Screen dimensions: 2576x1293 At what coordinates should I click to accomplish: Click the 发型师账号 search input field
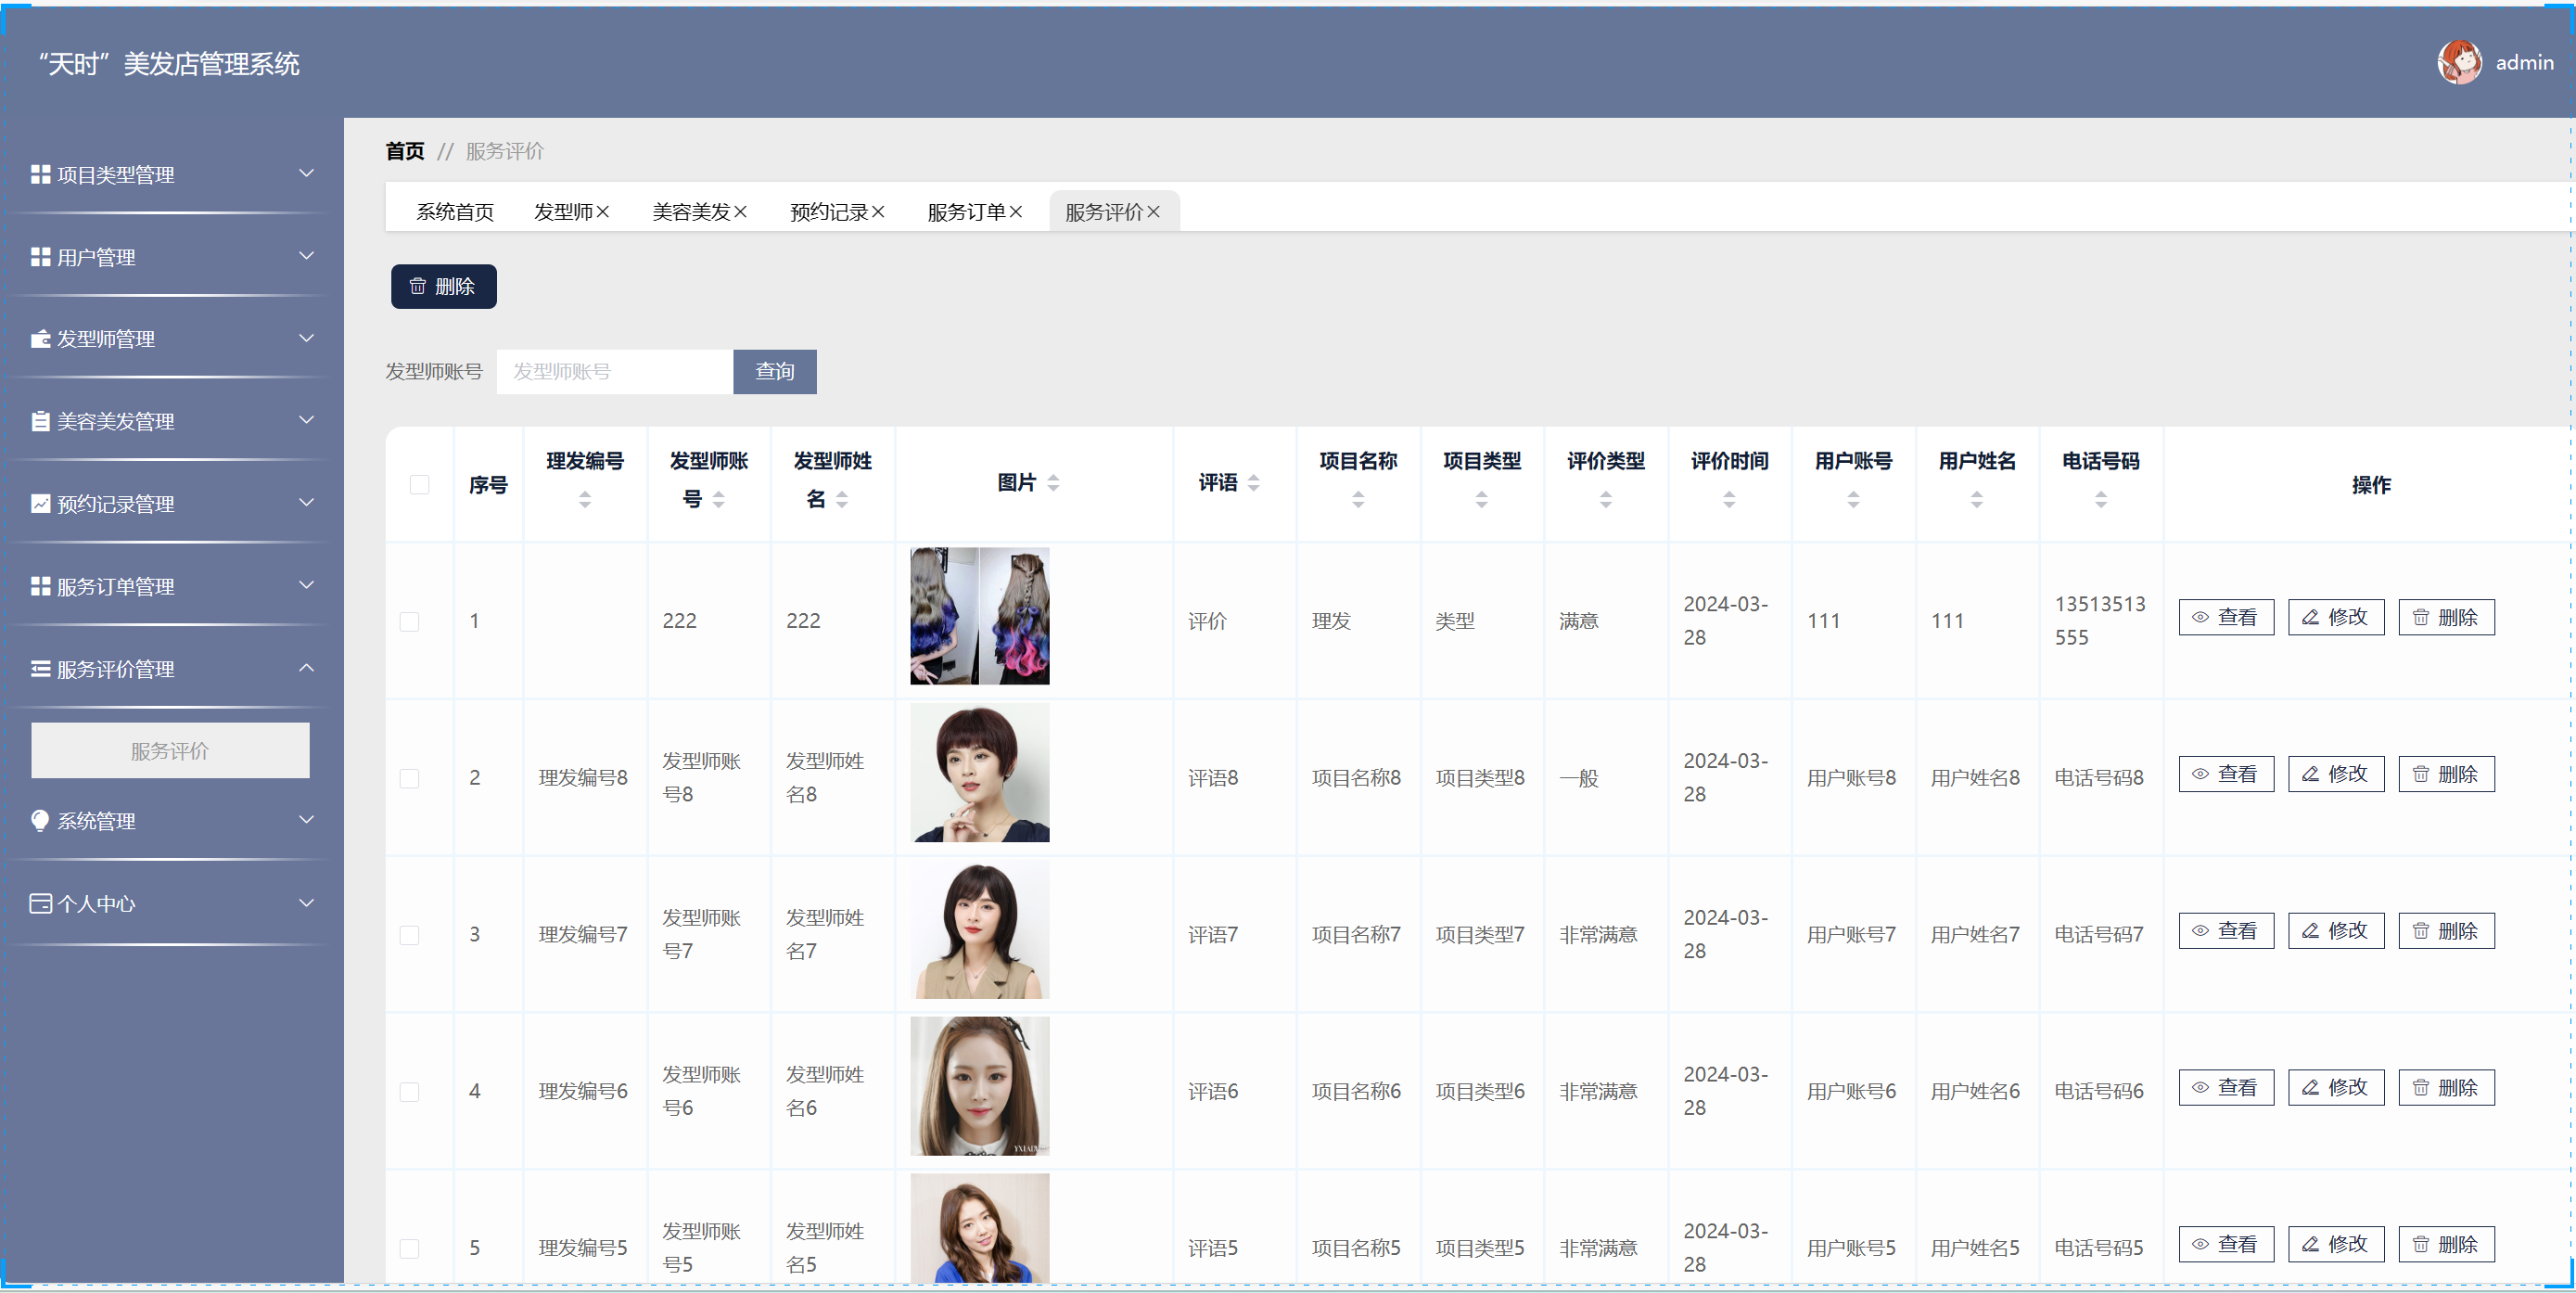pyautogui.click(x=614, y=372)
